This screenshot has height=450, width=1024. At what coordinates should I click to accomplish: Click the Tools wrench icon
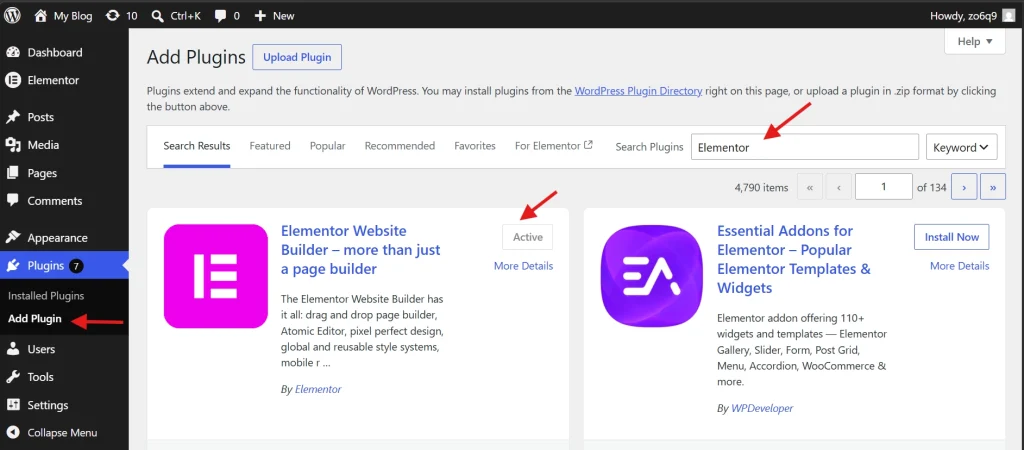(x=13, y=377)
